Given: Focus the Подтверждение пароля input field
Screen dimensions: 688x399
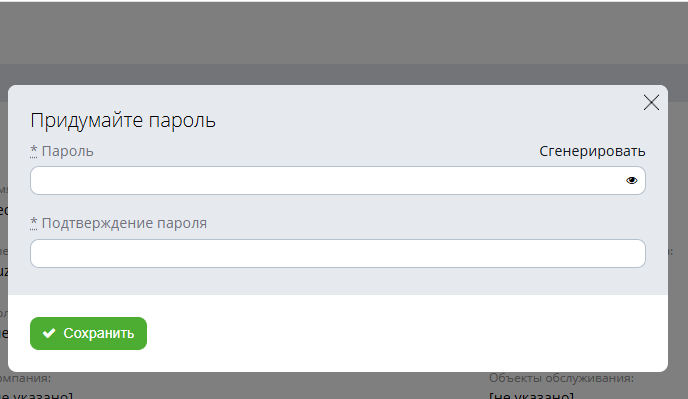Looking at the screenshot, I should coord(337,253).
